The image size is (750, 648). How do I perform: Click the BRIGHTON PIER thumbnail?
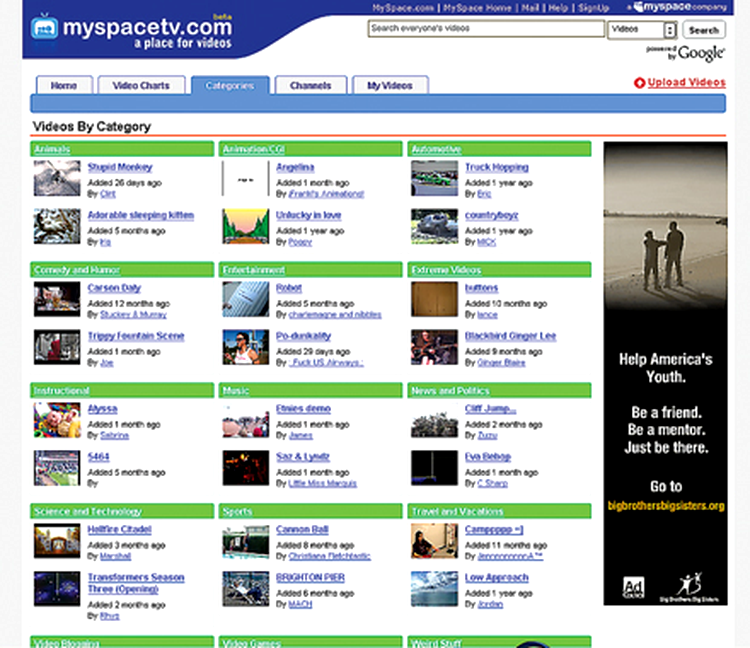245,589
